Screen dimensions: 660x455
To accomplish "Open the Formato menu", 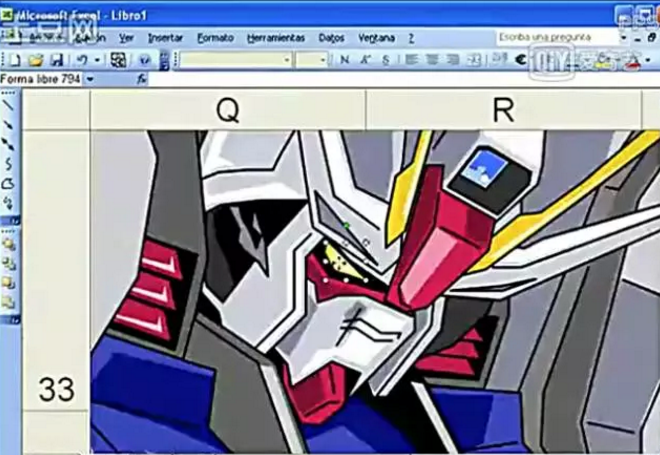I will [x=216, y=38].
